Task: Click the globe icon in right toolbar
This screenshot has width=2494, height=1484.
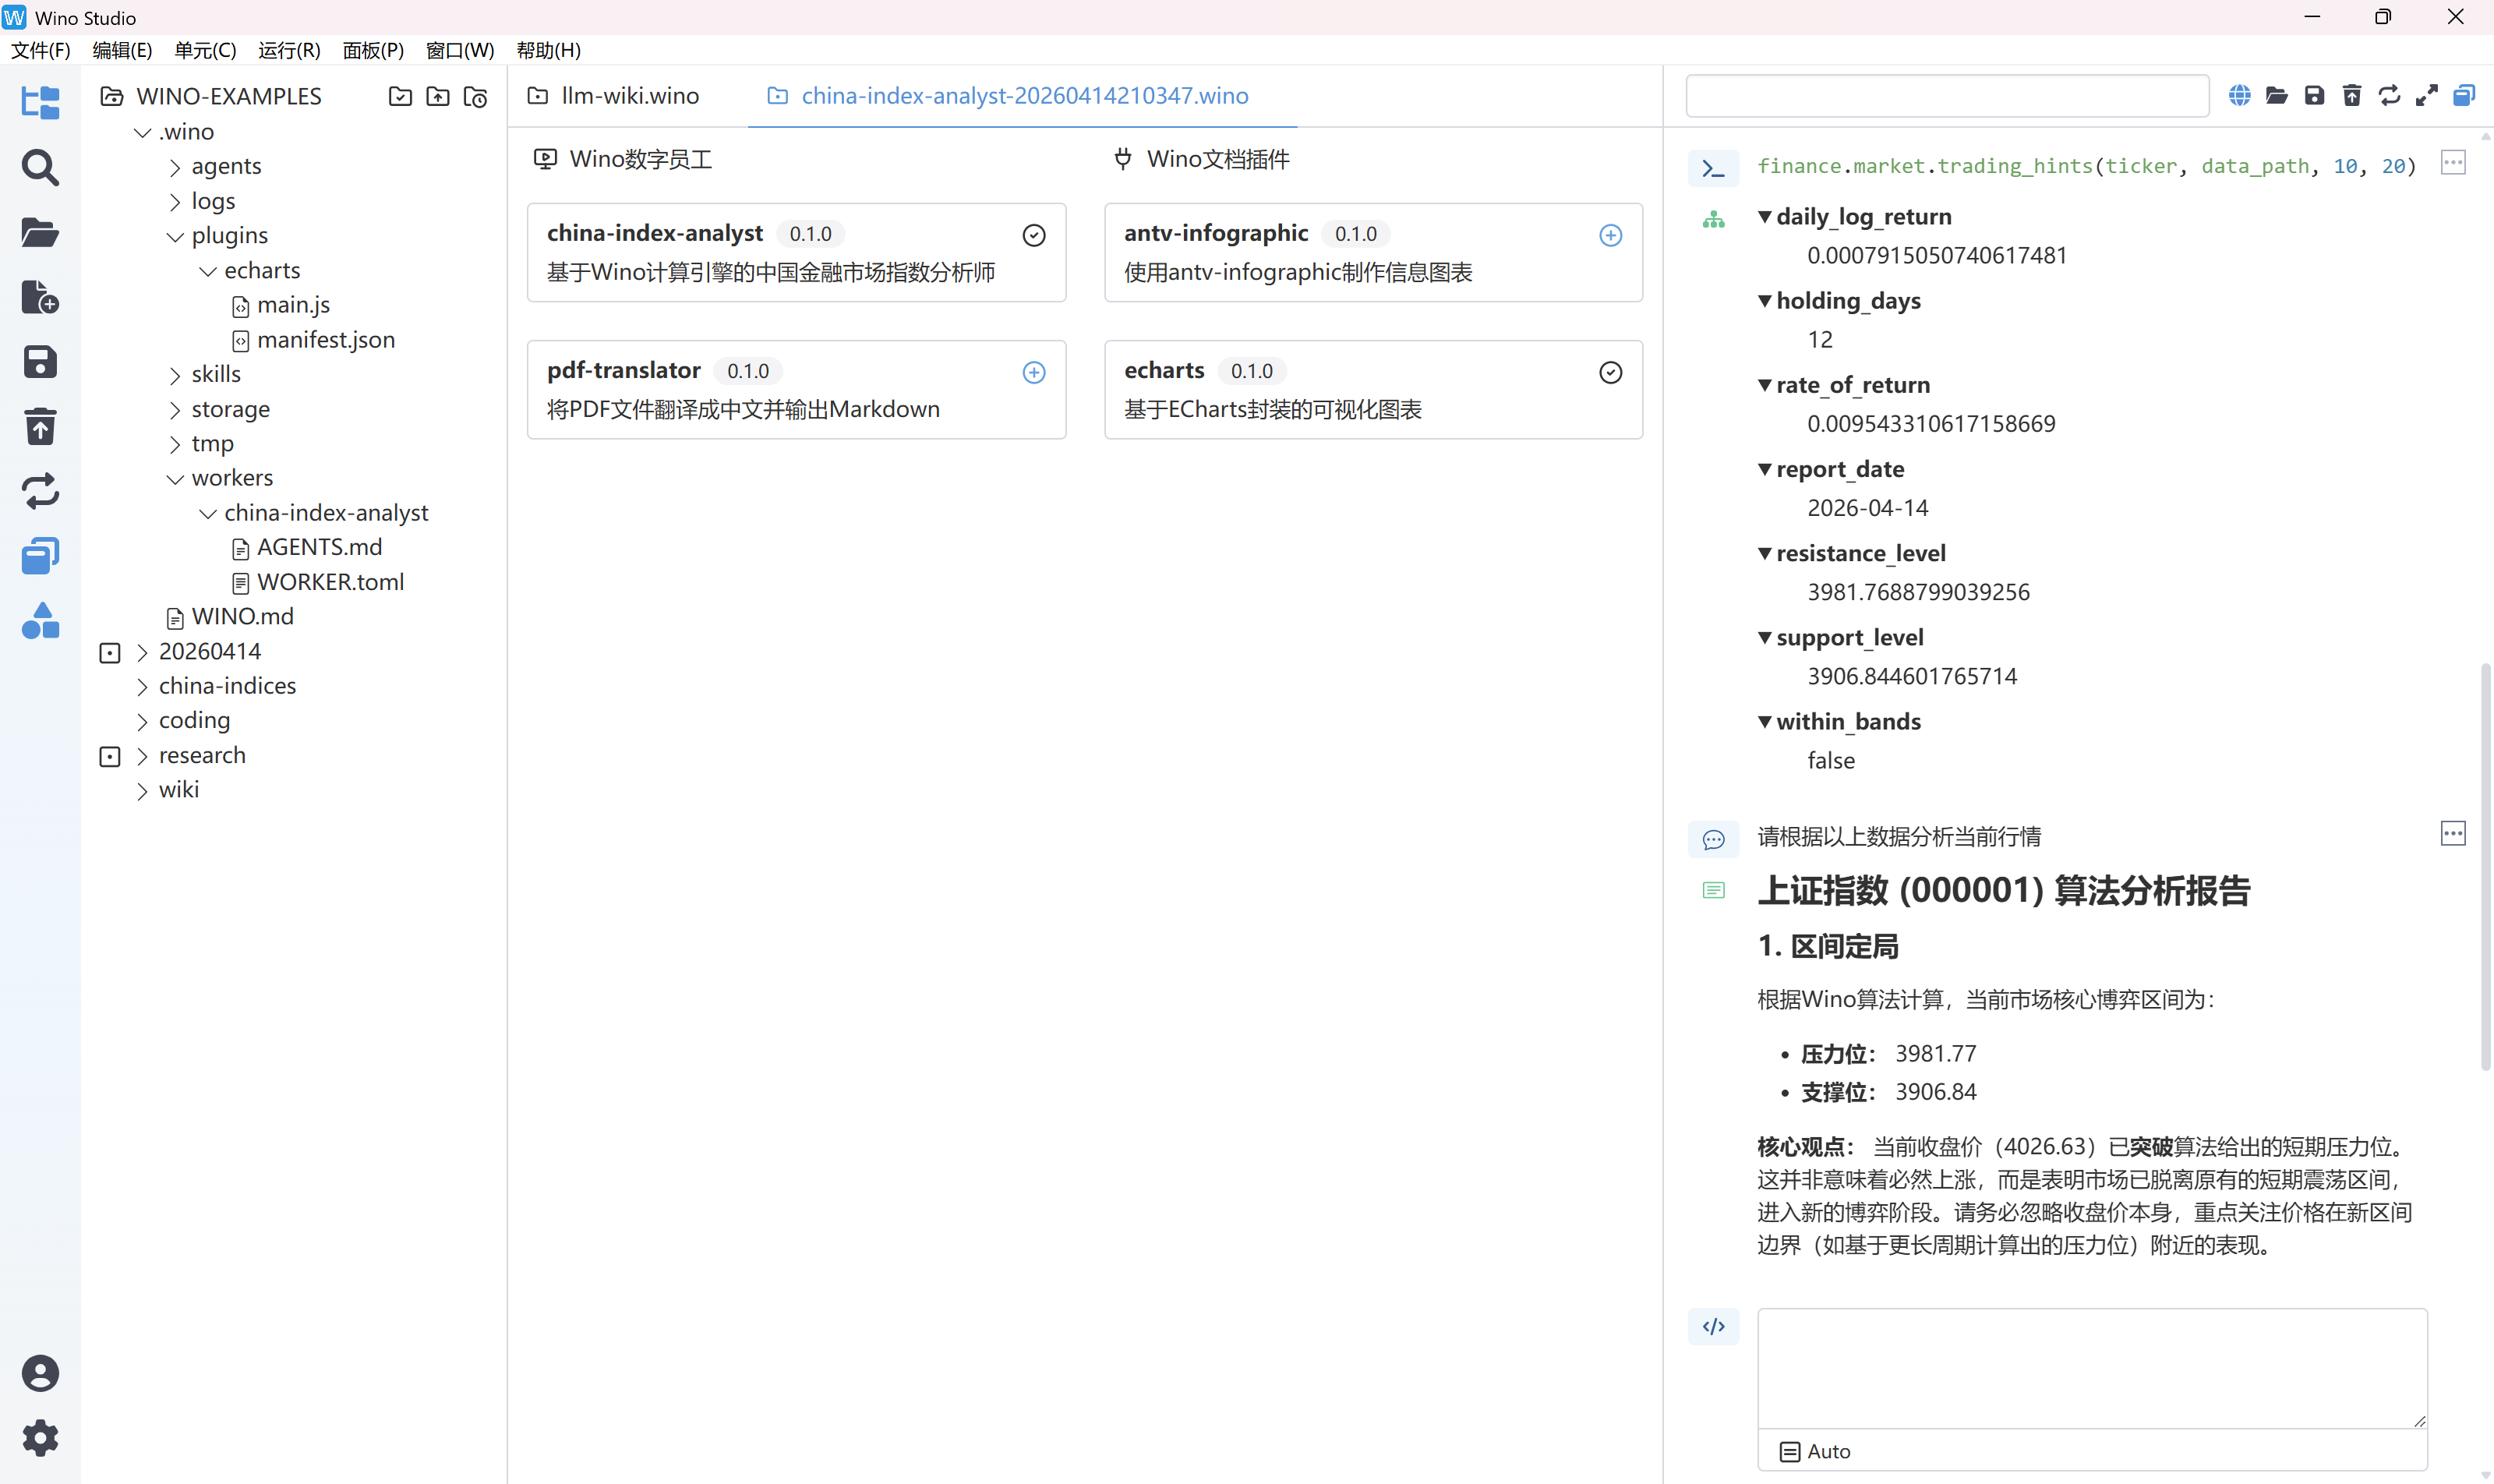Action: [x=2239, y=96]
